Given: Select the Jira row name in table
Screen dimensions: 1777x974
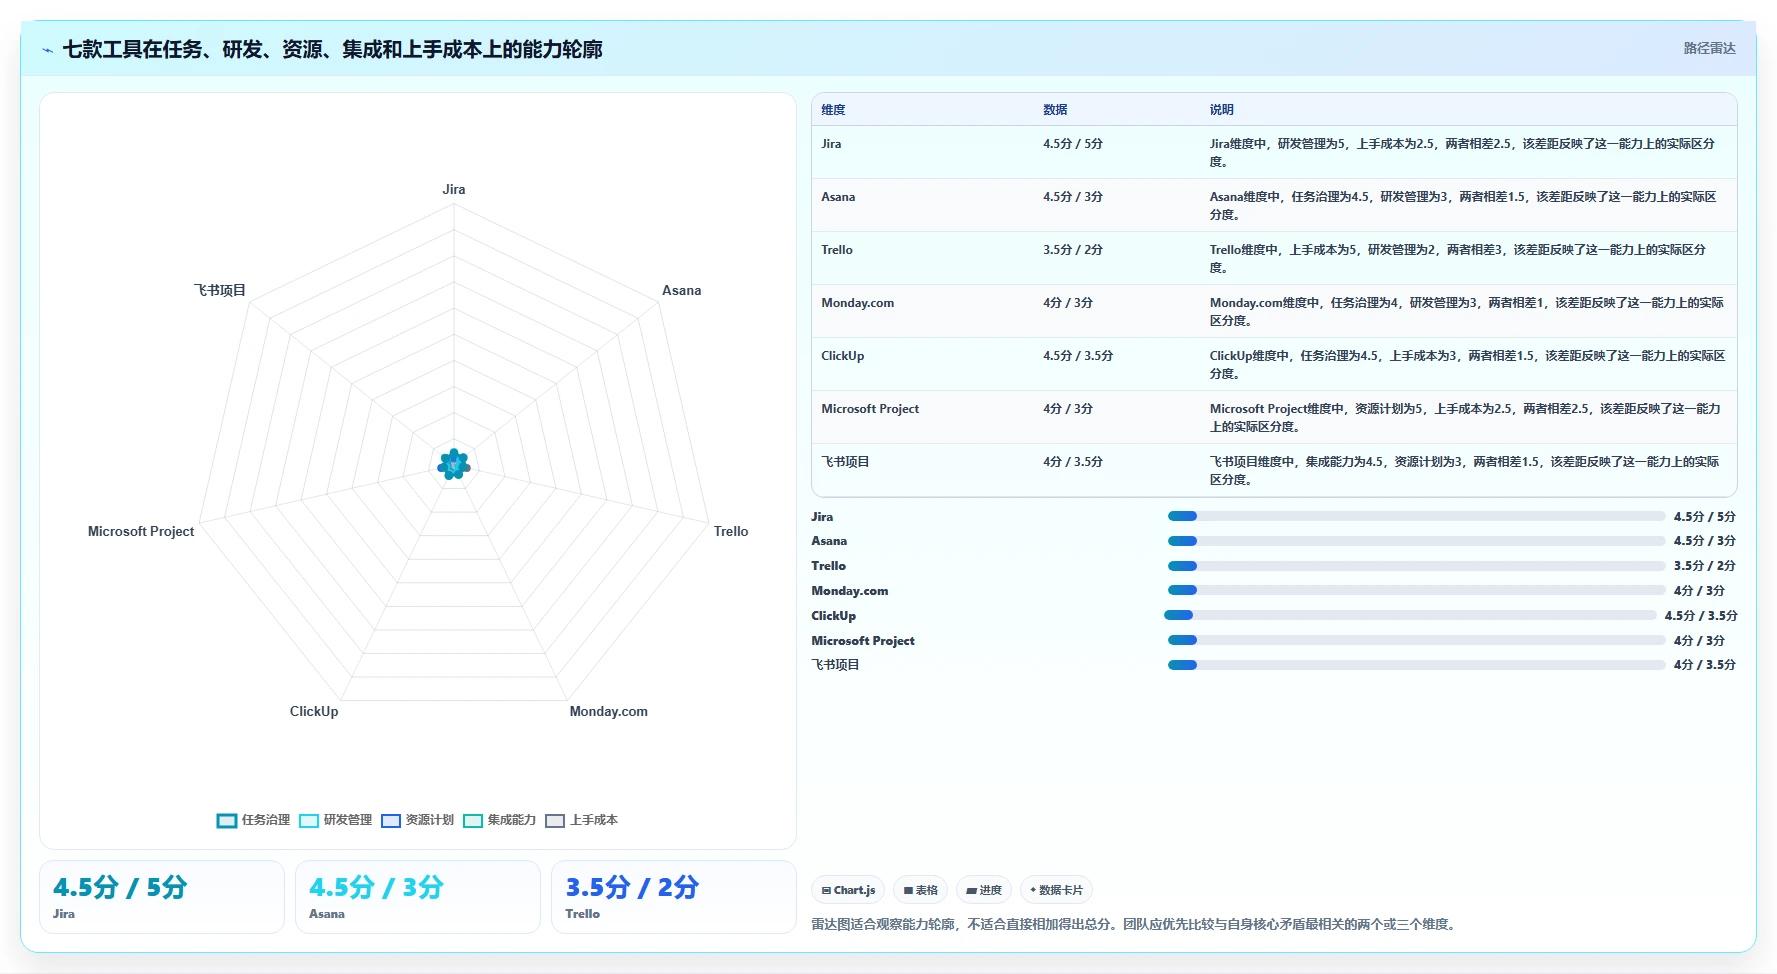Looking at the screenshot, I should tap(831, 144).
